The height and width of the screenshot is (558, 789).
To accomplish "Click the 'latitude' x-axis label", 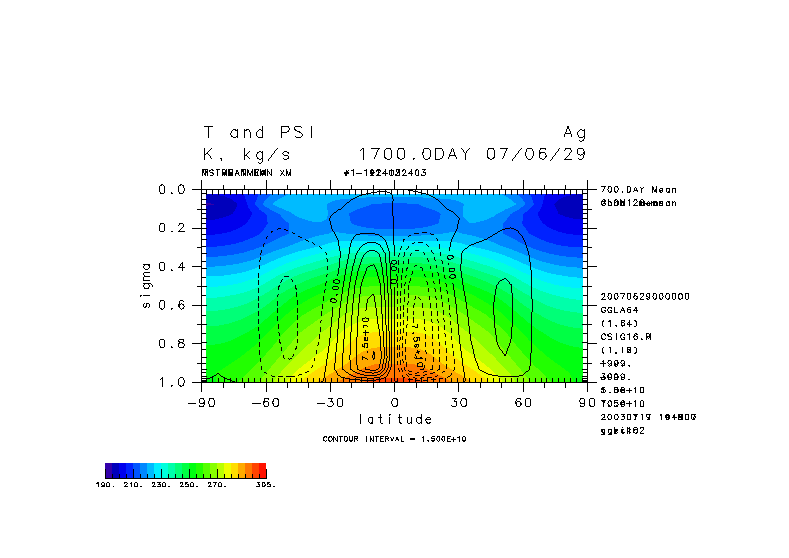I will click(x=395, y=419).
